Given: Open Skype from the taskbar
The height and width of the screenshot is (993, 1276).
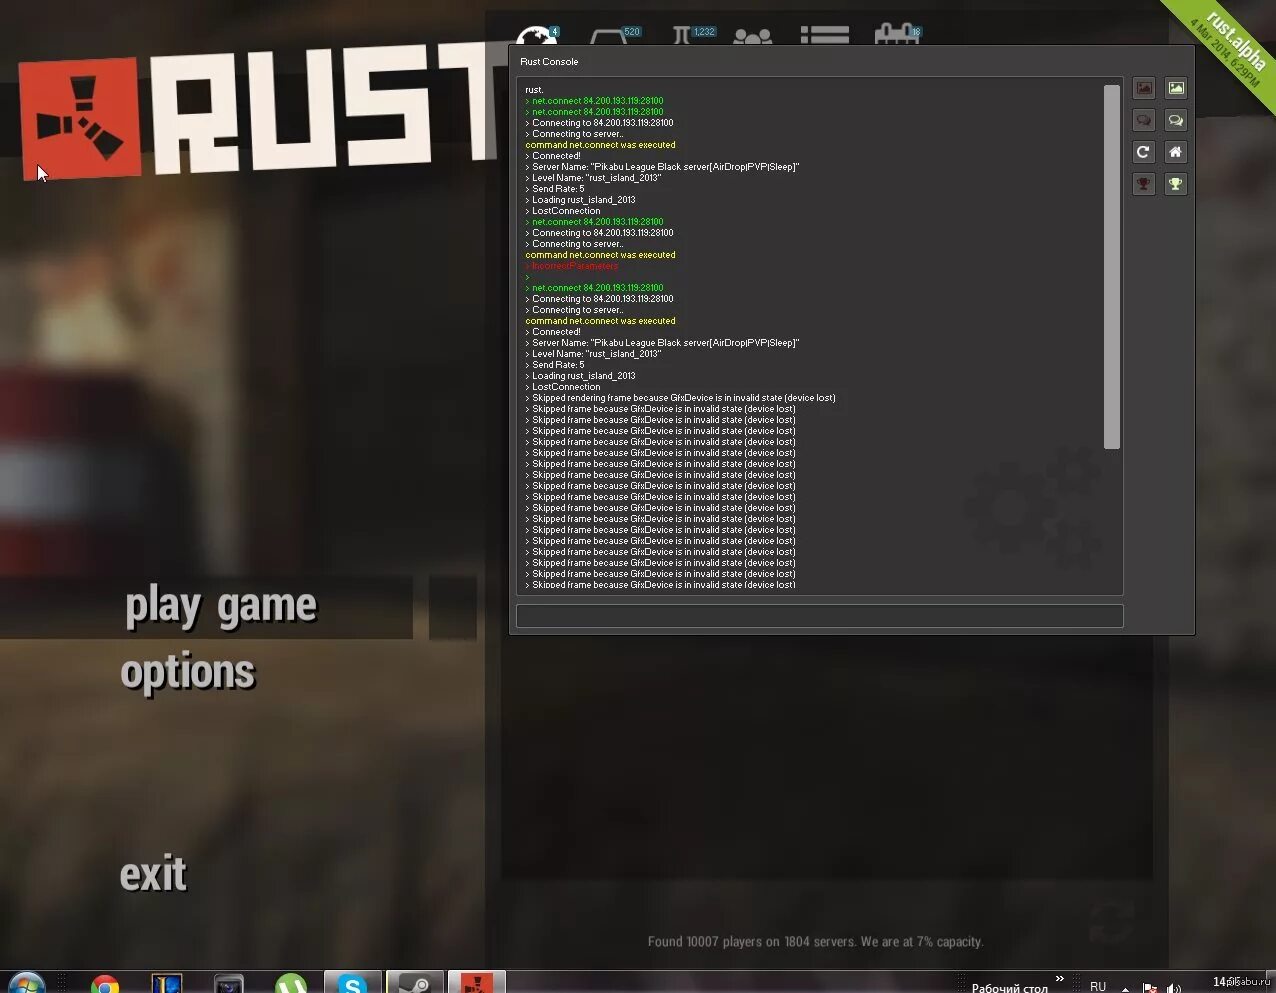Looking at the screenshot, I should [x=352, y=983].
